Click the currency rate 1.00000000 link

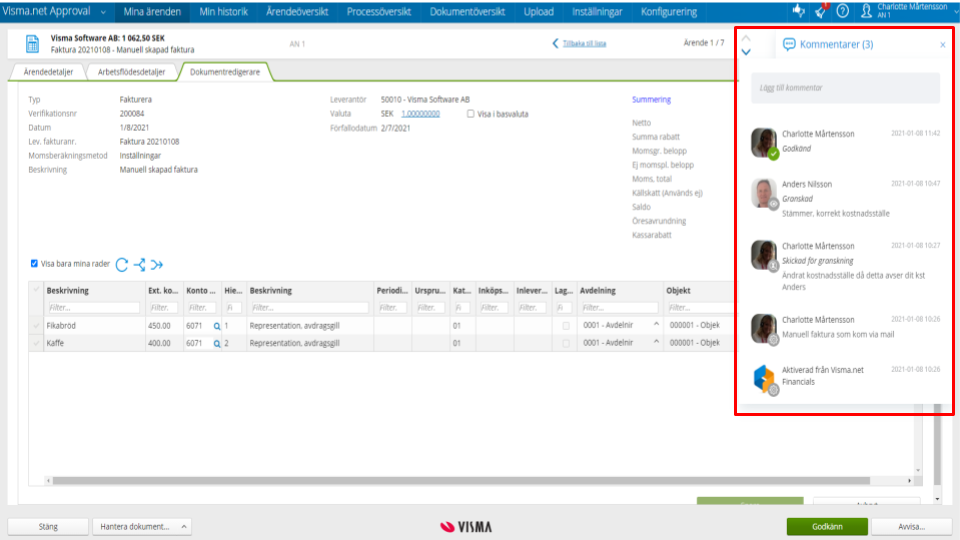pos(421,114)
